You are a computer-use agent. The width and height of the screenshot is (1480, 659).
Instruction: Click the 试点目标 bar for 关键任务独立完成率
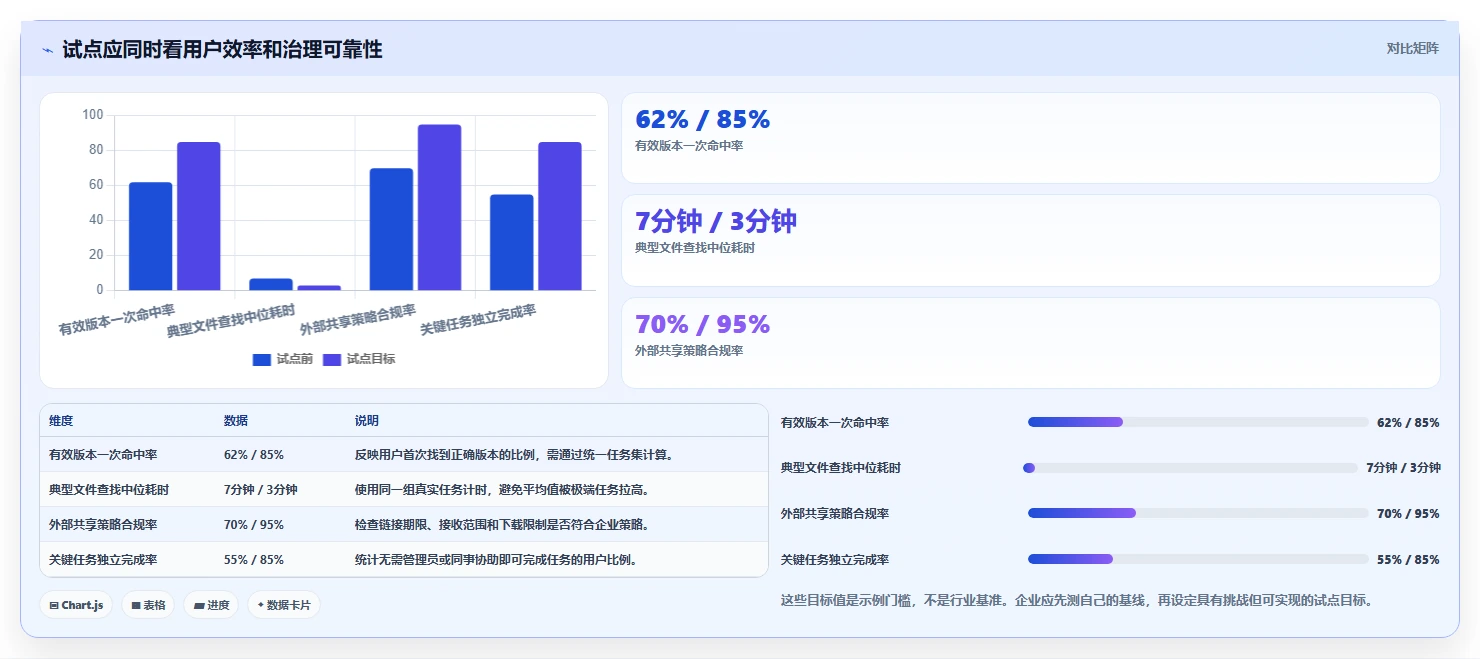point(559,216)
